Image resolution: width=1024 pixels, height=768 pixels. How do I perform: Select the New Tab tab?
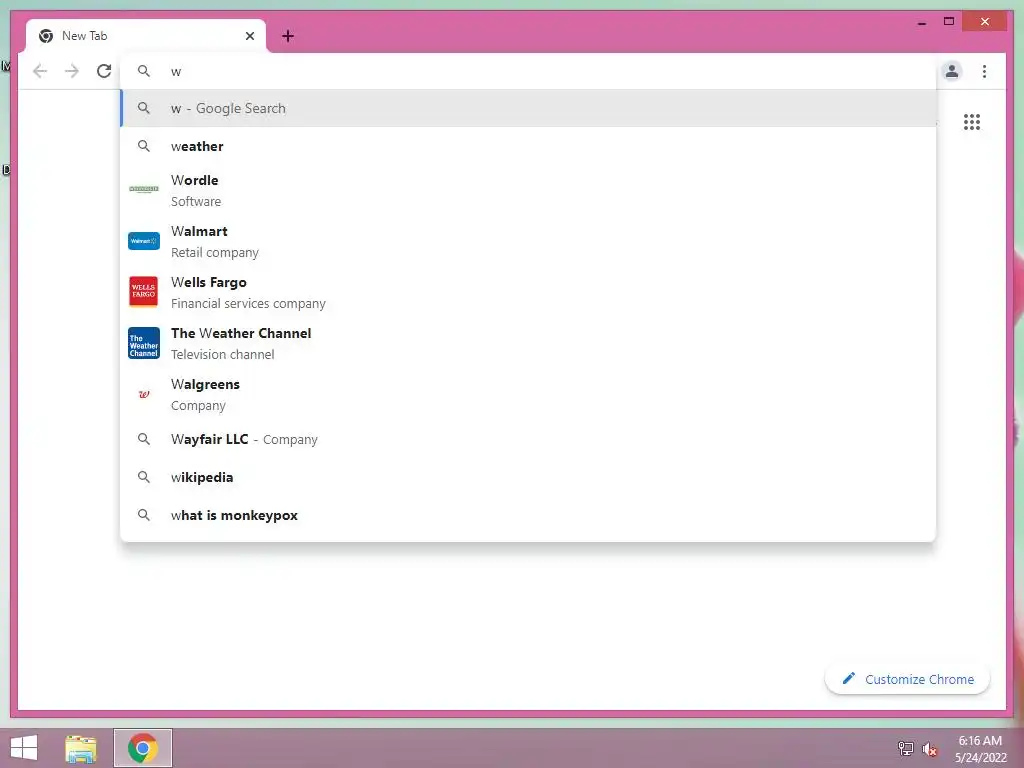click(146, 36)
